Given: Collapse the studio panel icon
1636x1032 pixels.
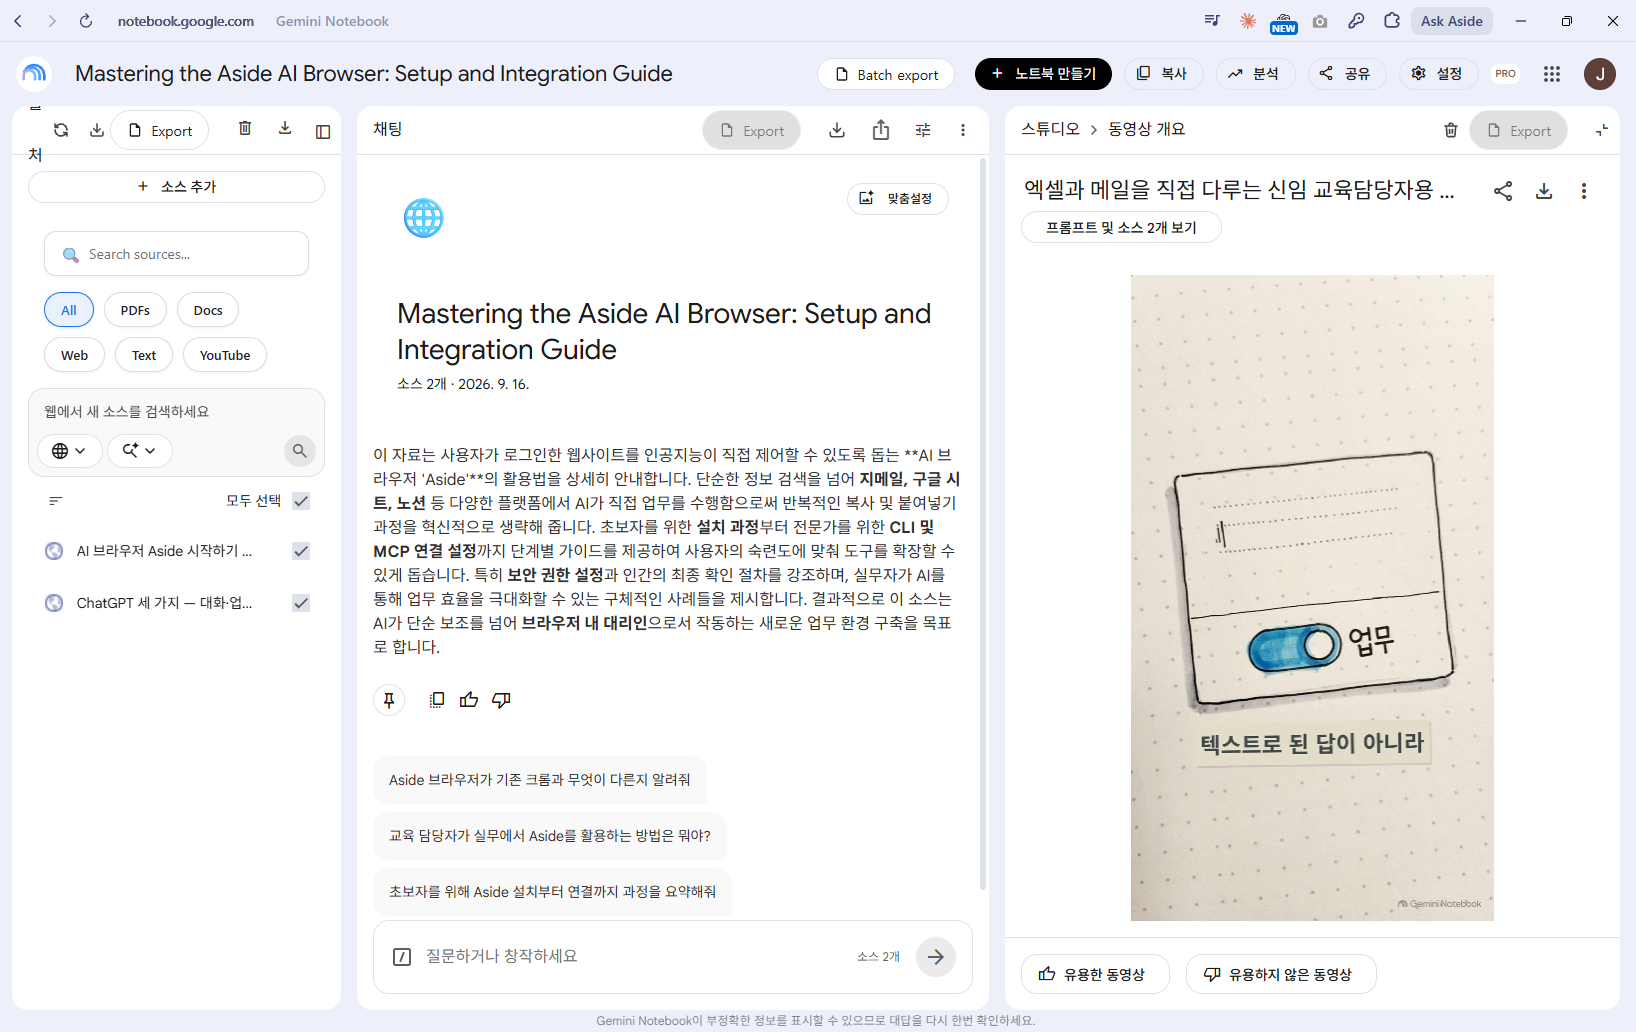Looking at the screenshot, I should tap(1602, 130).
